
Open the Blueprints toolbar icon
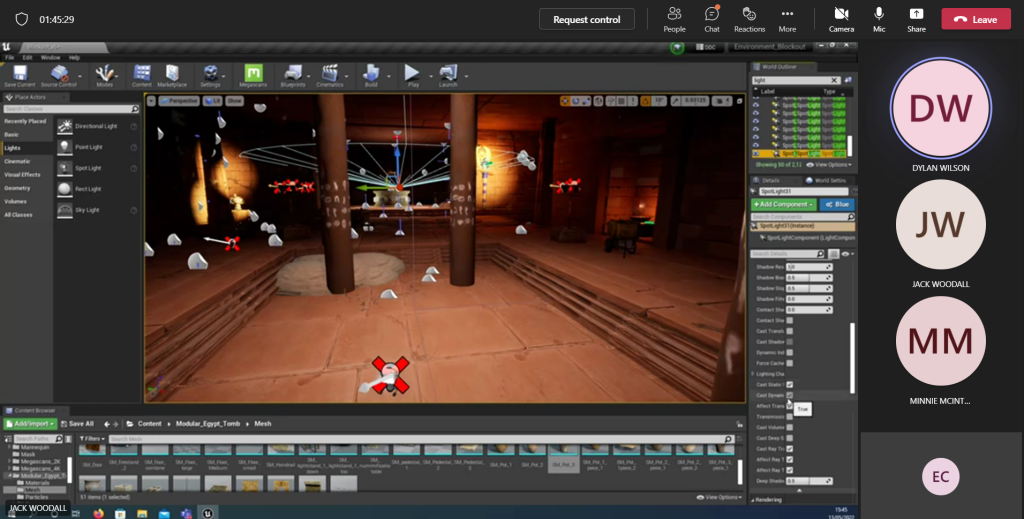[293, 76]
